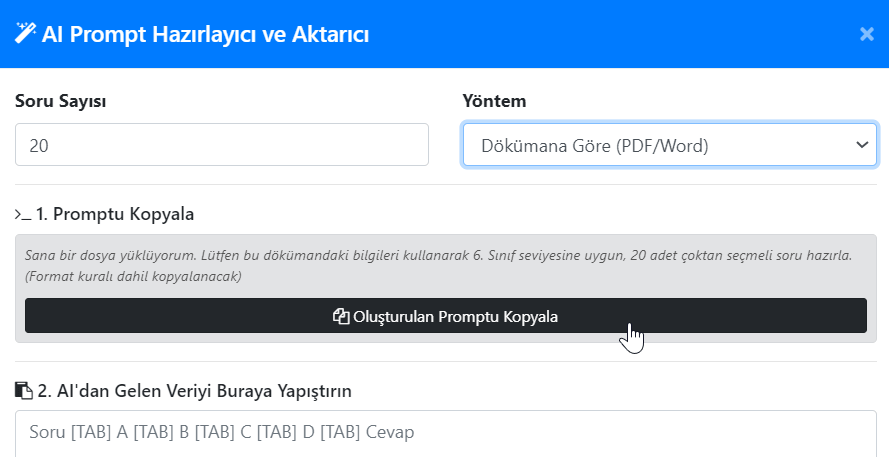Click the "1. Promptu Kopyala" heading

[x=114, y=214]
